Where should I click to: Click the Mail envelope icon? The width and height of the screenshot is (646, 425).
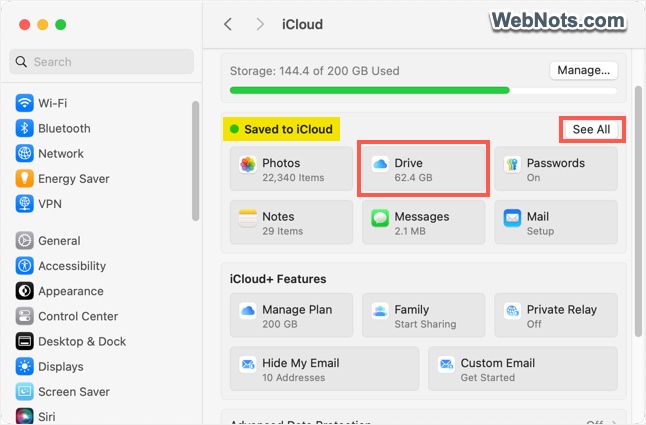tap(512, 218)
